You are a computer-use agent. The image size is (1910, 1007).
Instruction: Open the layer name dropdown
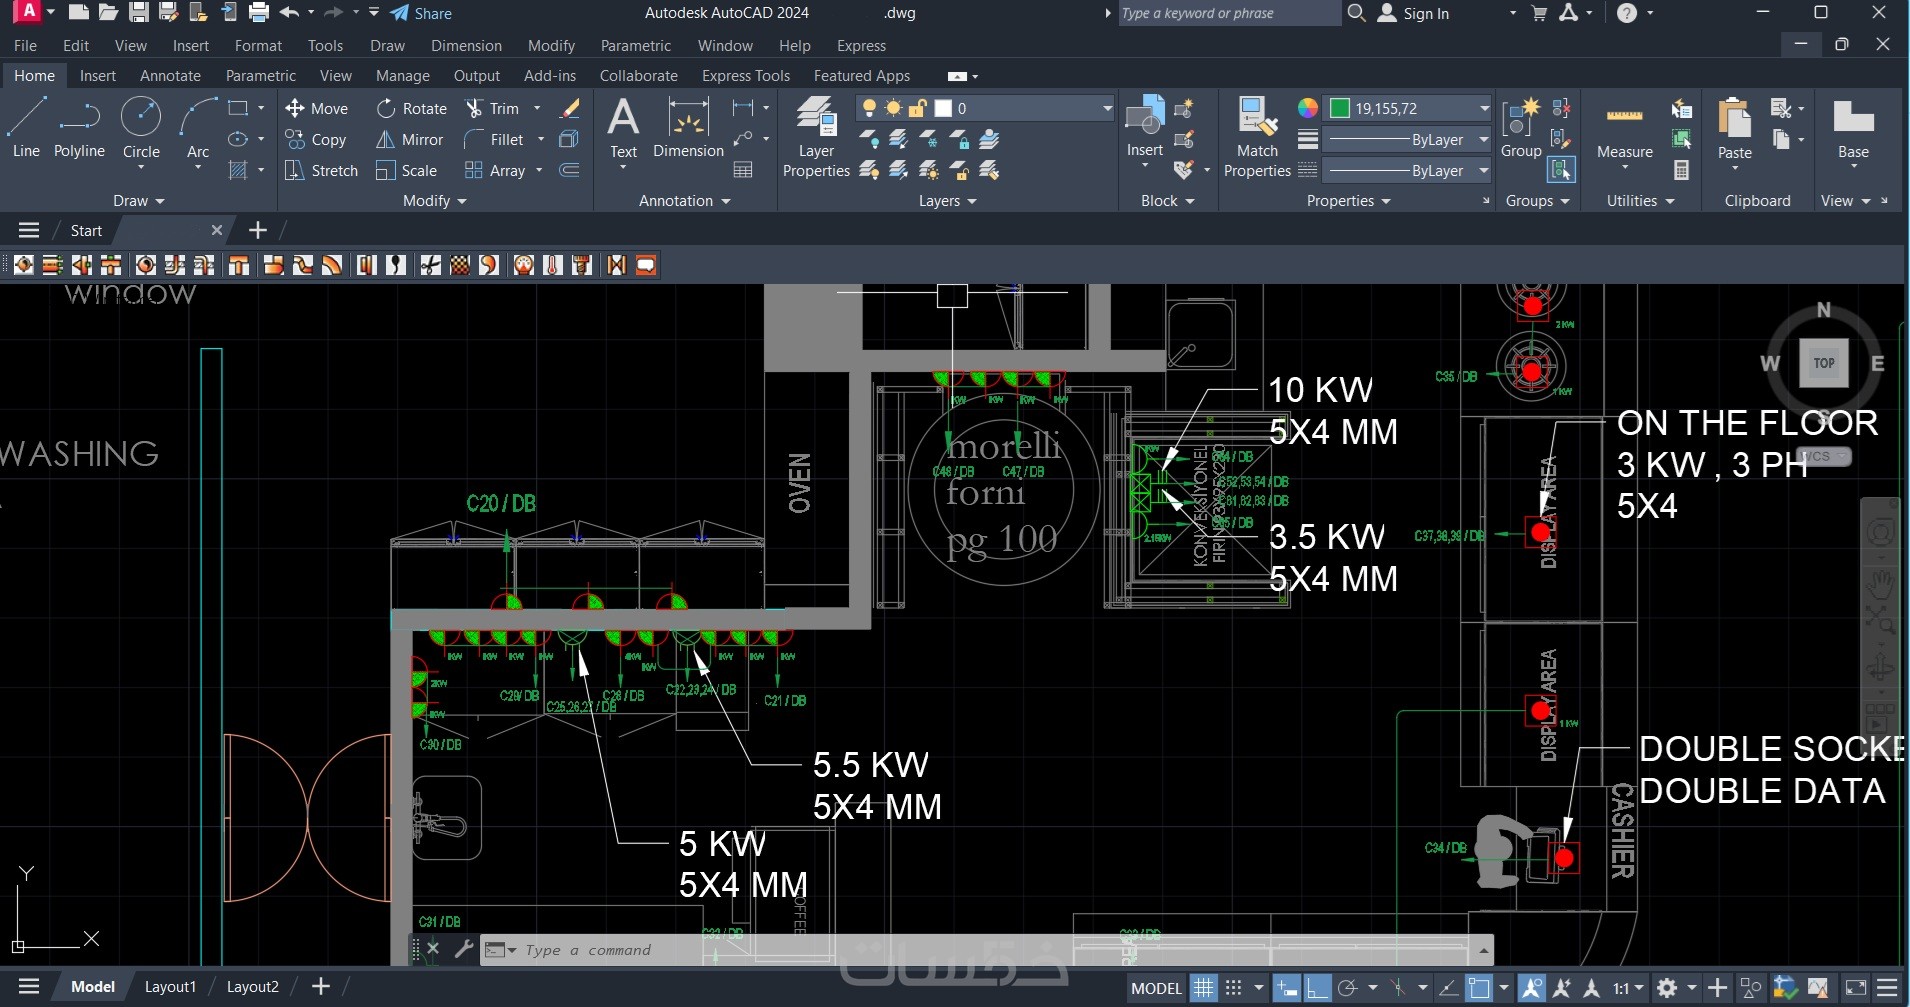[x=1106, y=108]
